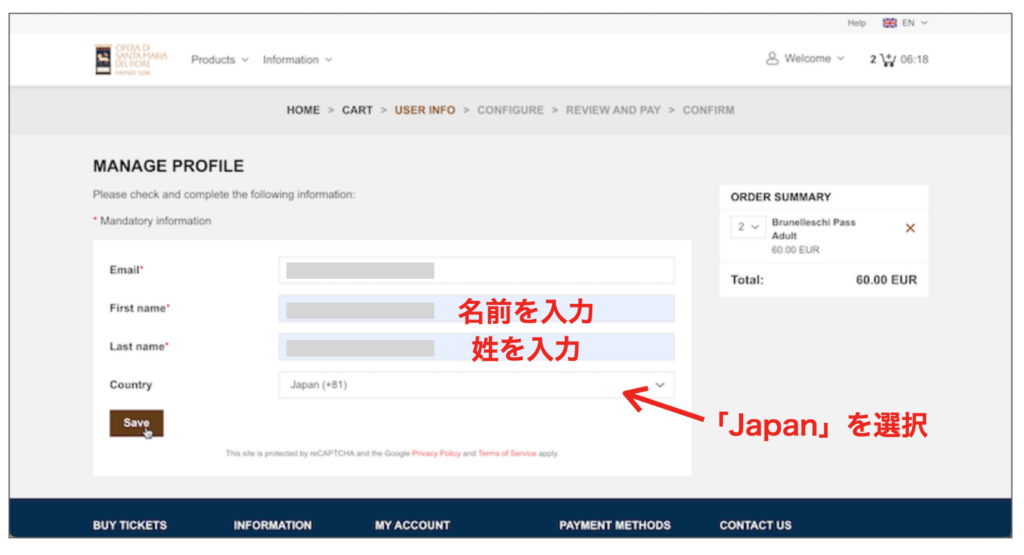Viewport: 1024px width, 555px height.
Task: Click into the First name field
Action: point(476,309)
